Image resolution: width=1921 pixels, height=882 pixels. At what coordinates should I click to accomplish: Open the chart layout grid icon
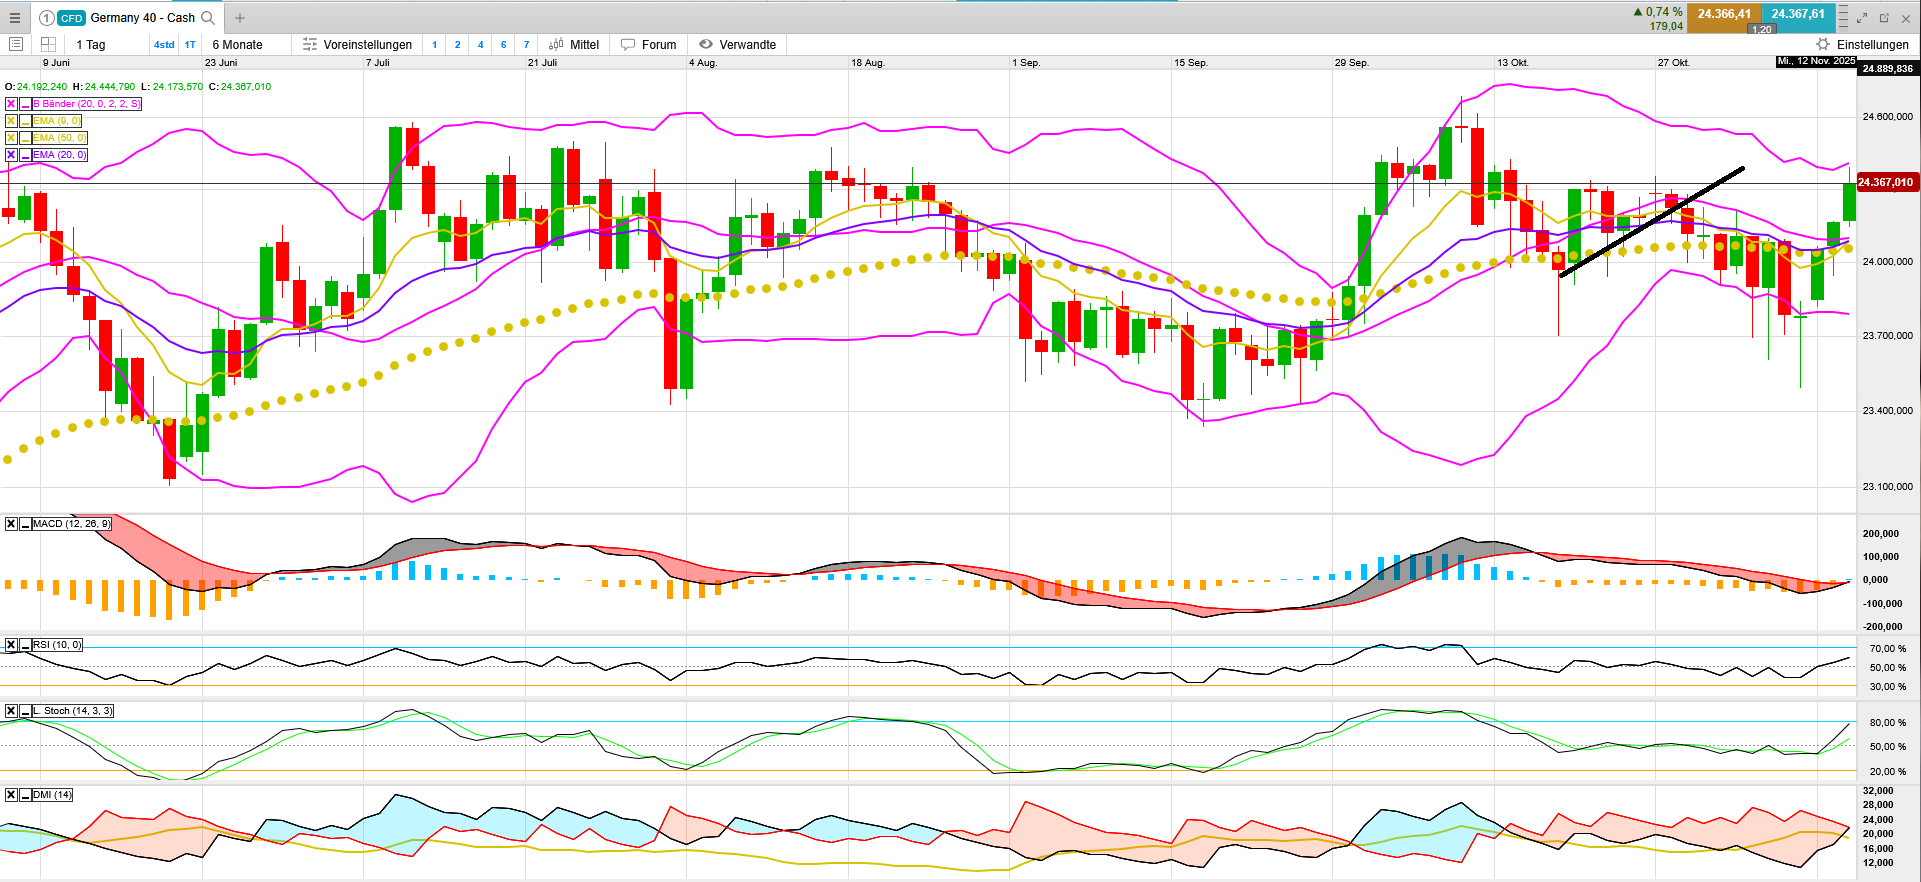48,45
